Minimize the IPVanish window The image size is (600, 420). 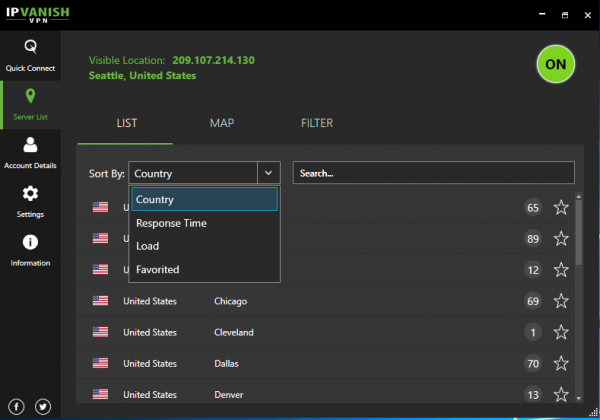542,15
